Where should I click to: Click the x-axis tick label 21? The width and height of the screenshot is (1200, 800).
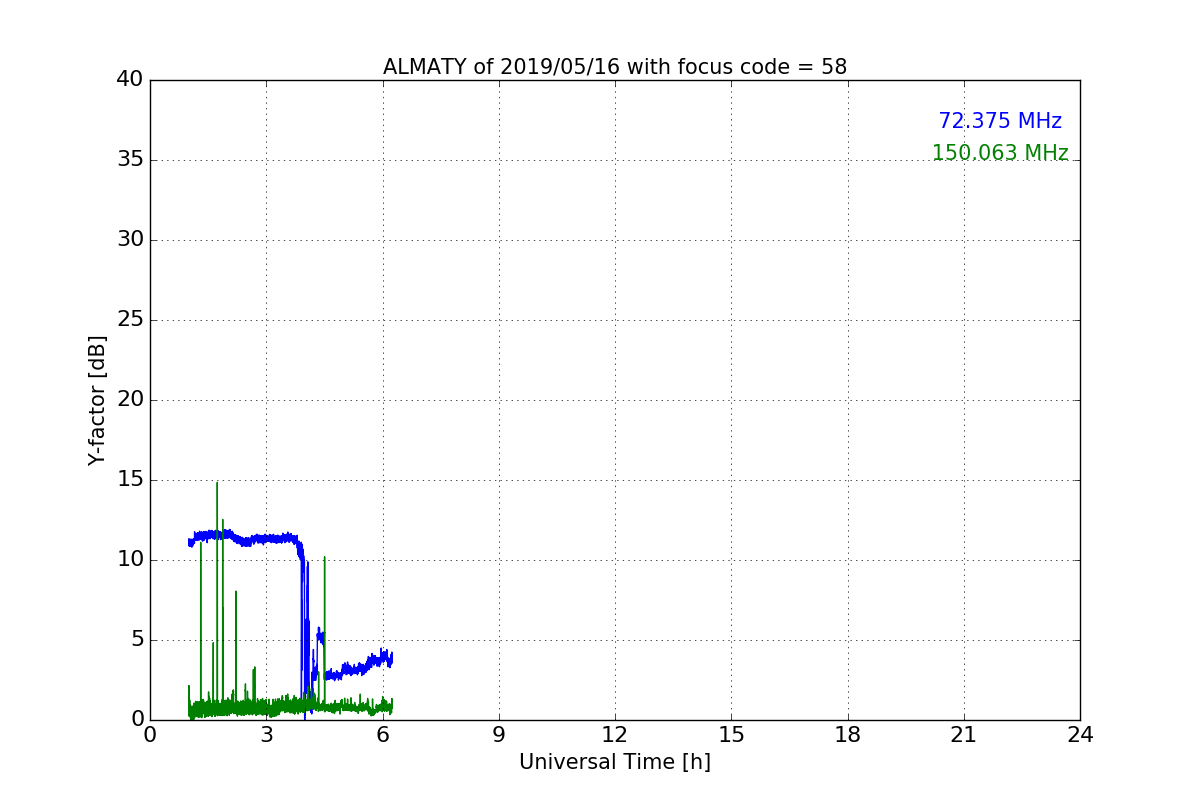click(x=964, y=735)
